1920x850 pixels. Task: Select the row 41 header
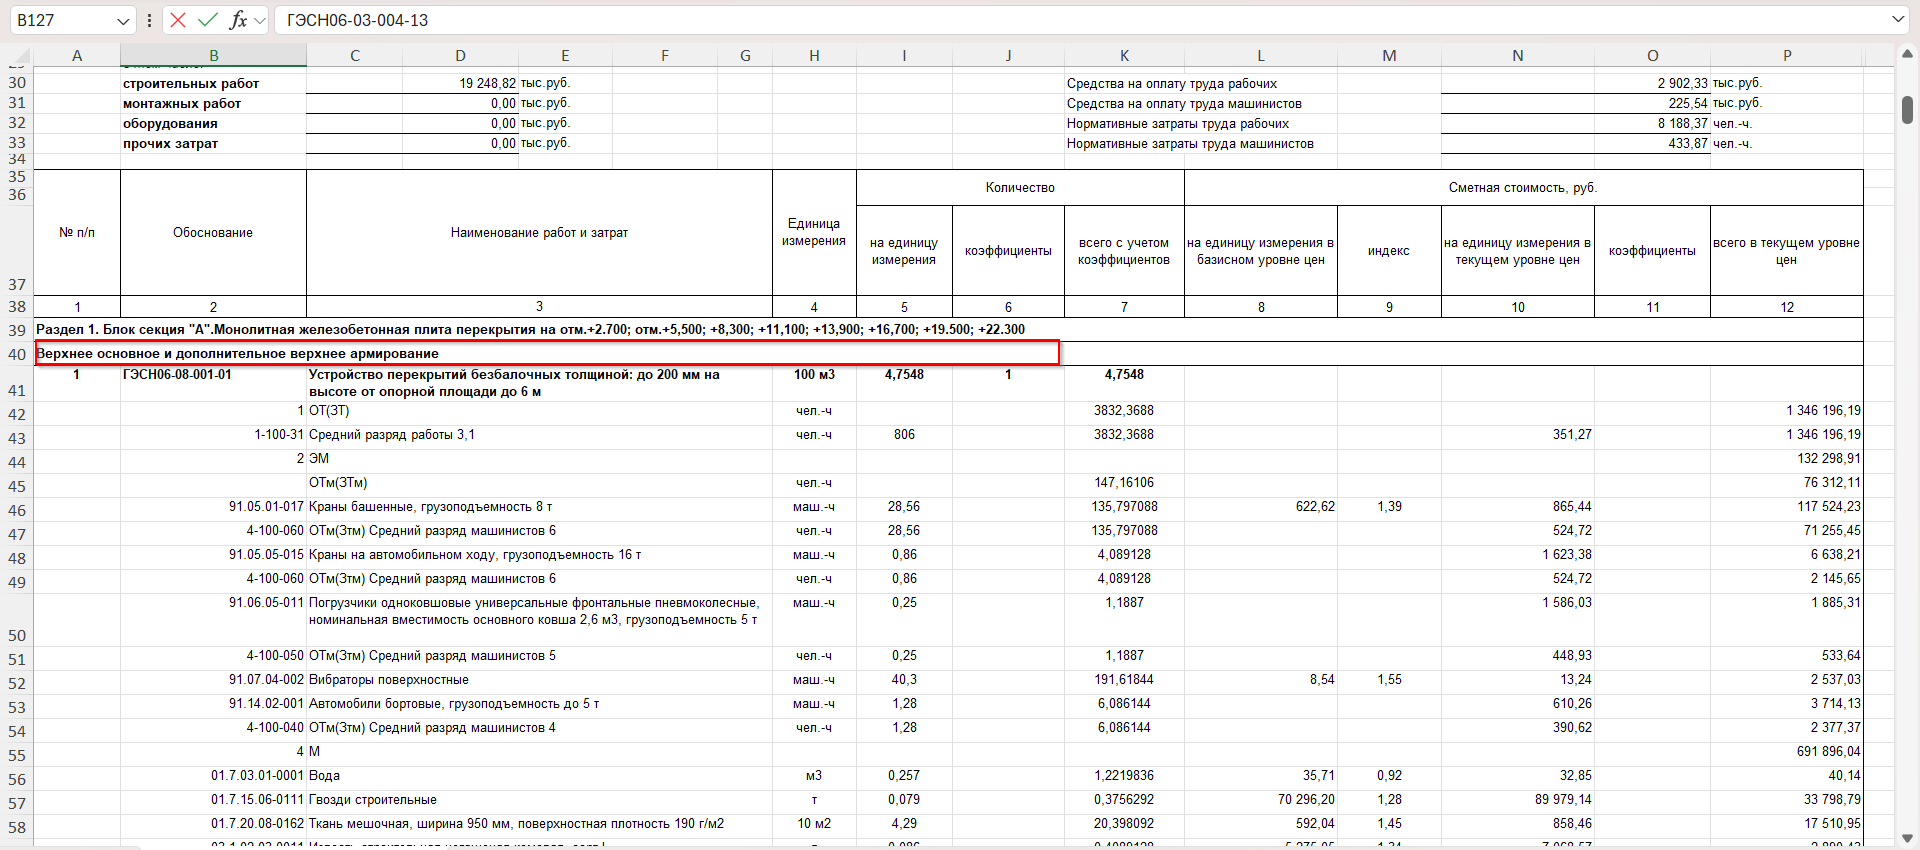click(x=17, y=389)
